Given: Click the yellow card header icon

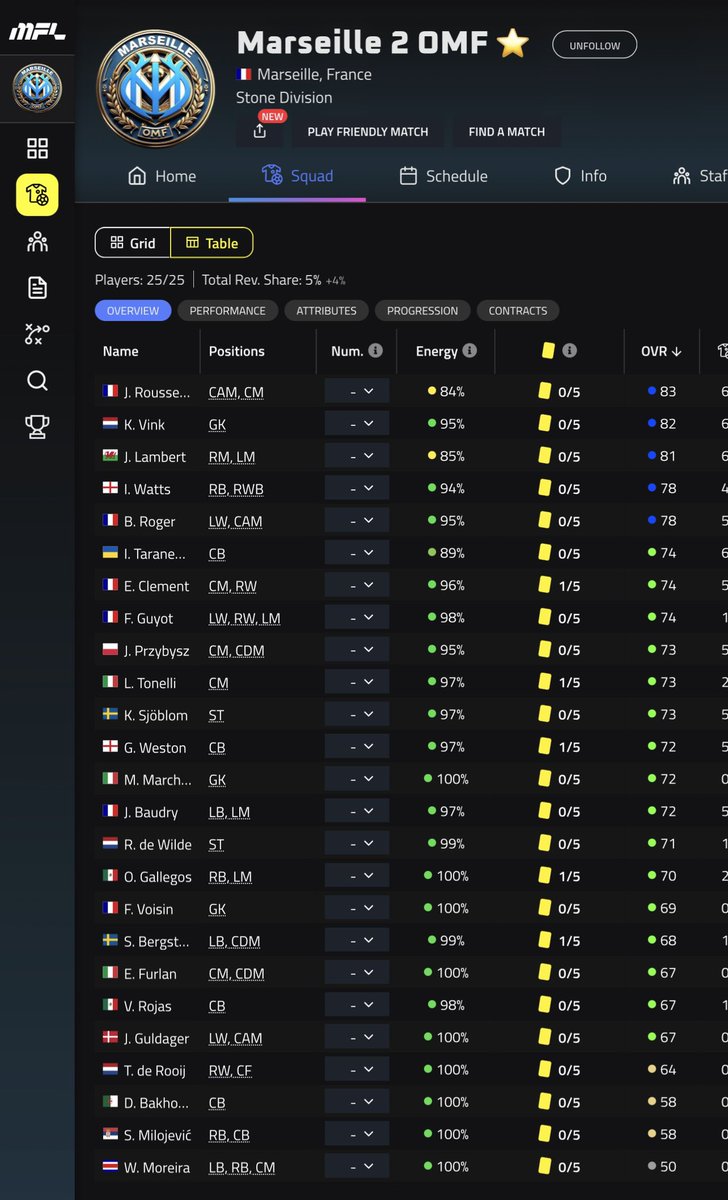Looking at the screenshot, I should 548,351.
